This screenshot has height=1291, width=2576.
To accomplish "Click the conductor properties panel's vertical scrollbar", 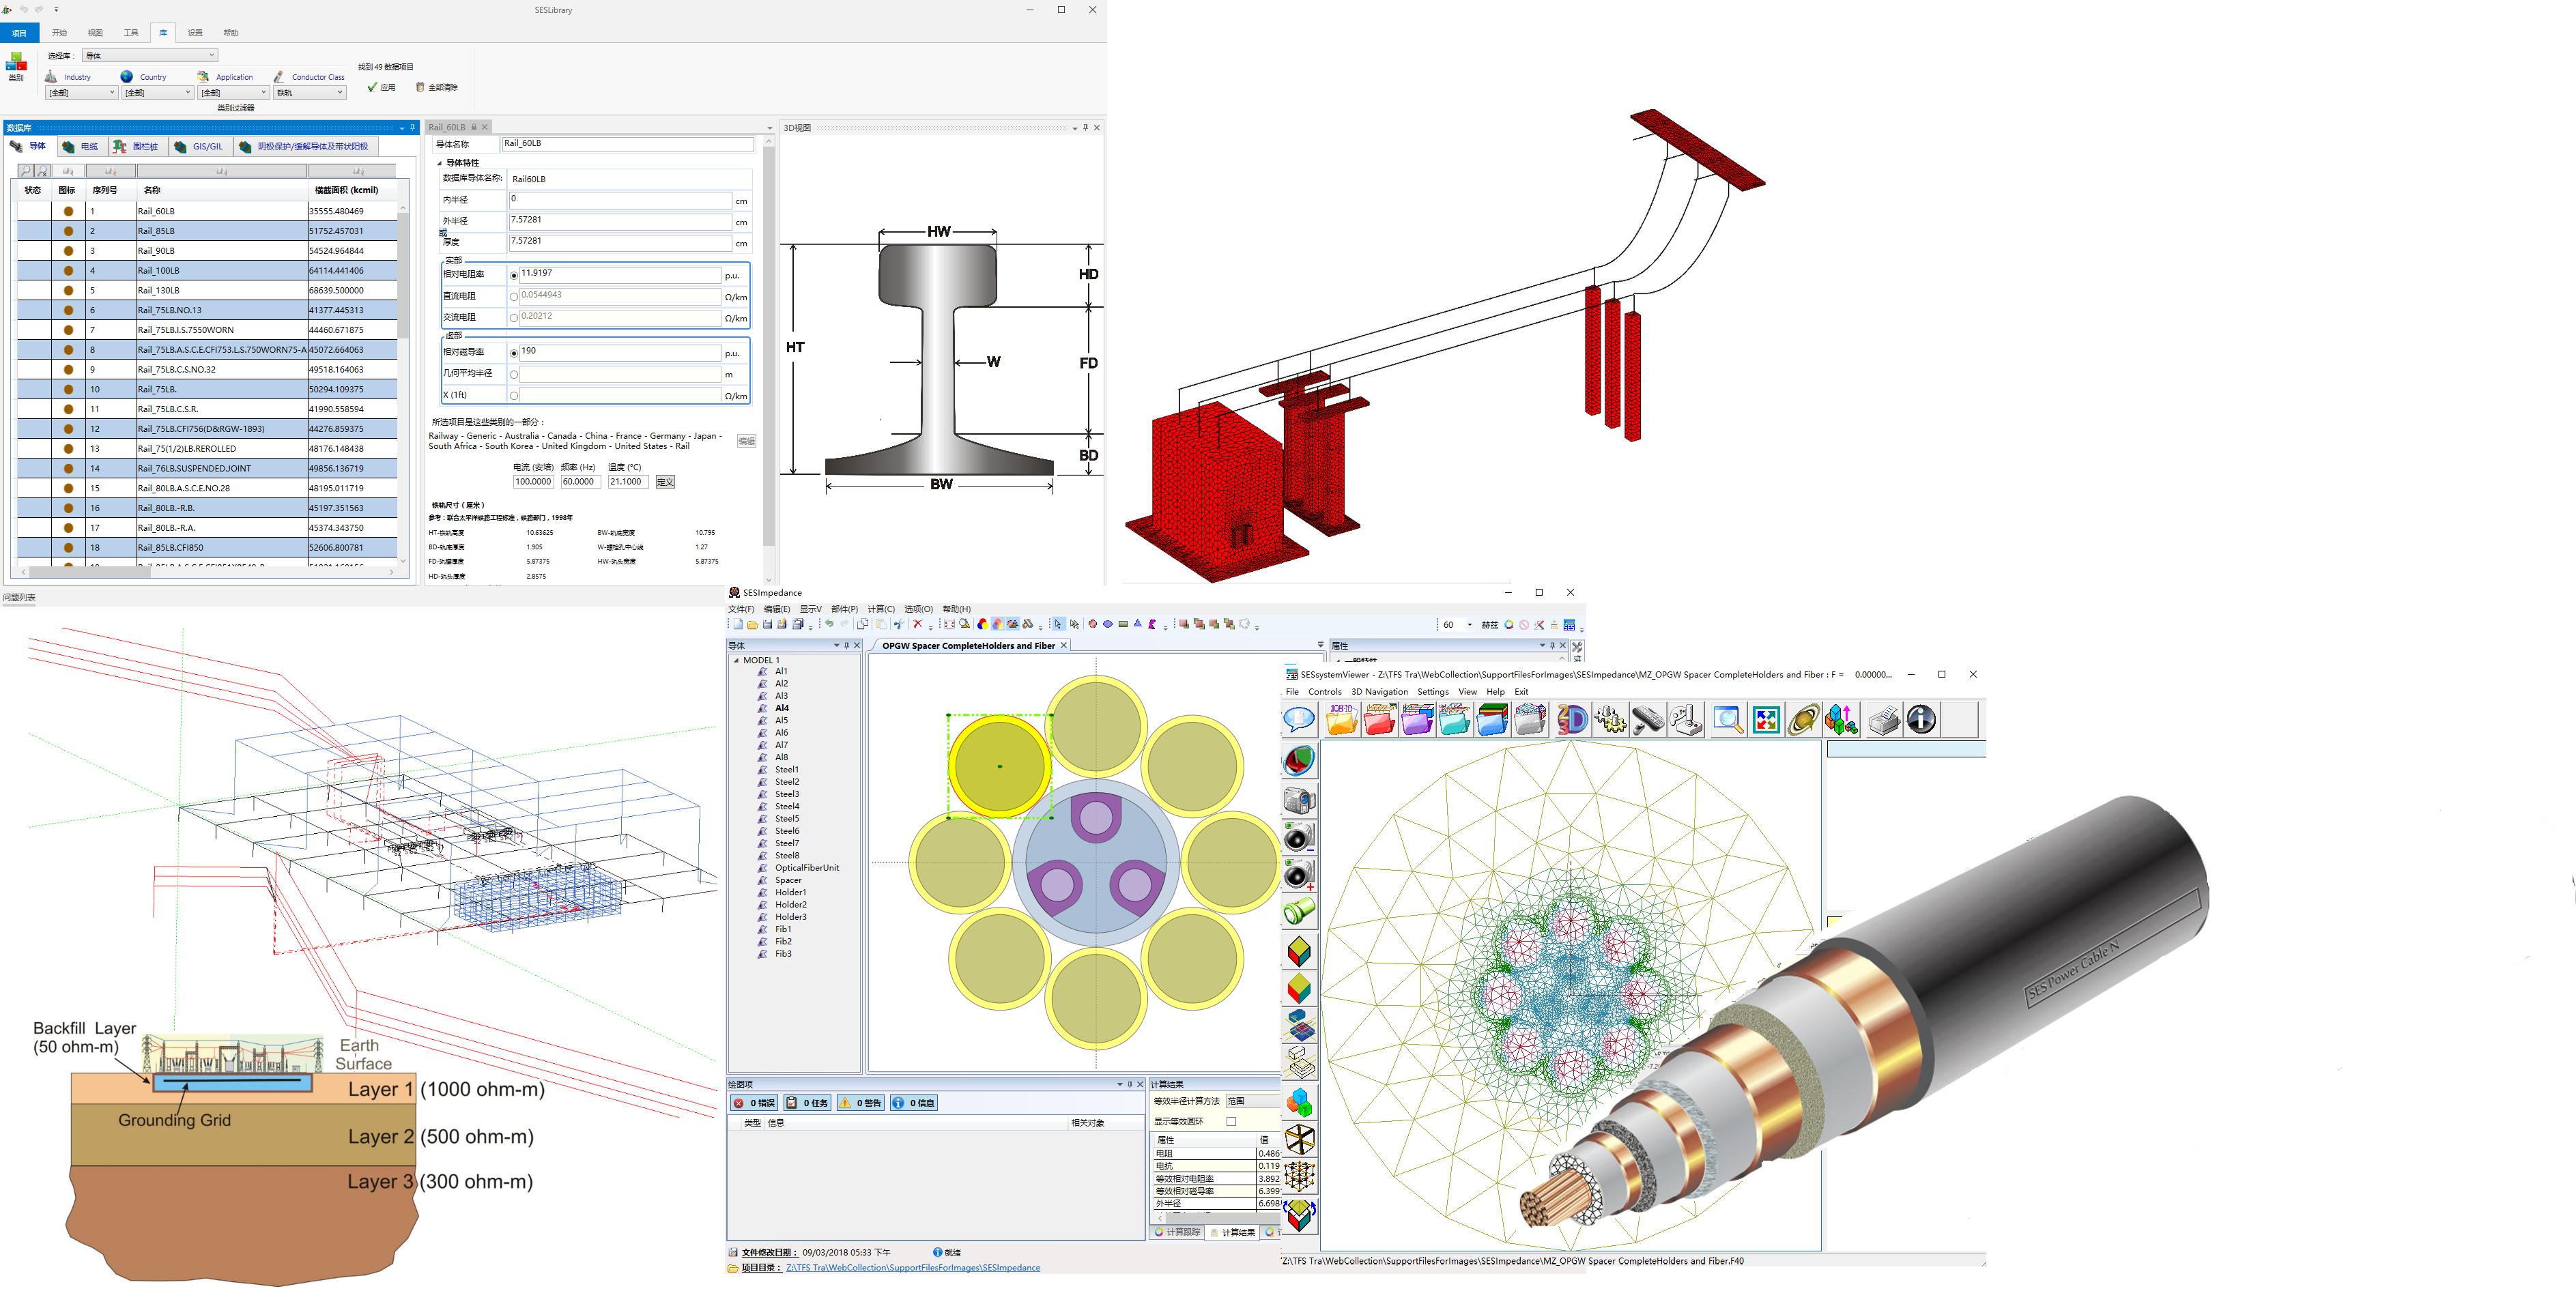I will click(768, 345).
